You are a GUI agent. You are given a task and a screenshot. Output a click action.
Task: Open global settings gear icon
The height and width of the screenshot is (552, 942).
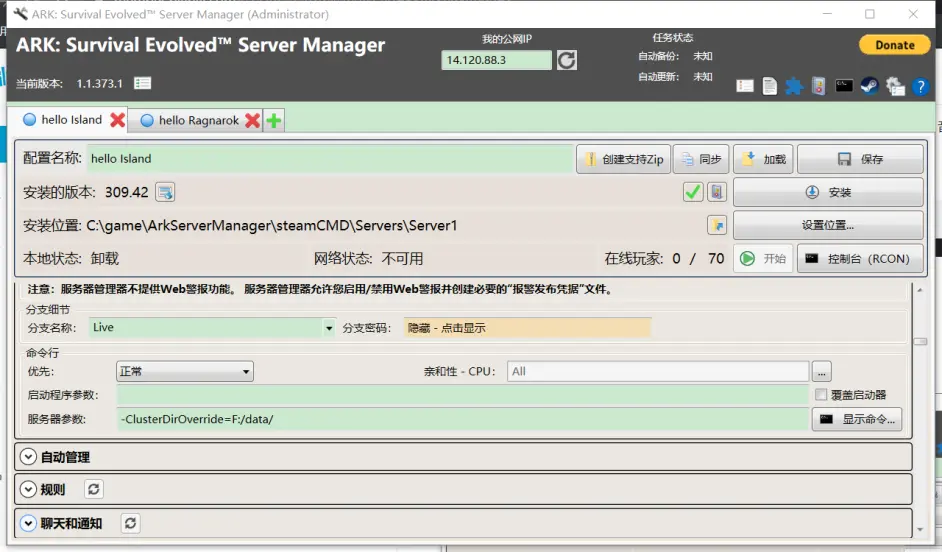[x=895, y=86]
